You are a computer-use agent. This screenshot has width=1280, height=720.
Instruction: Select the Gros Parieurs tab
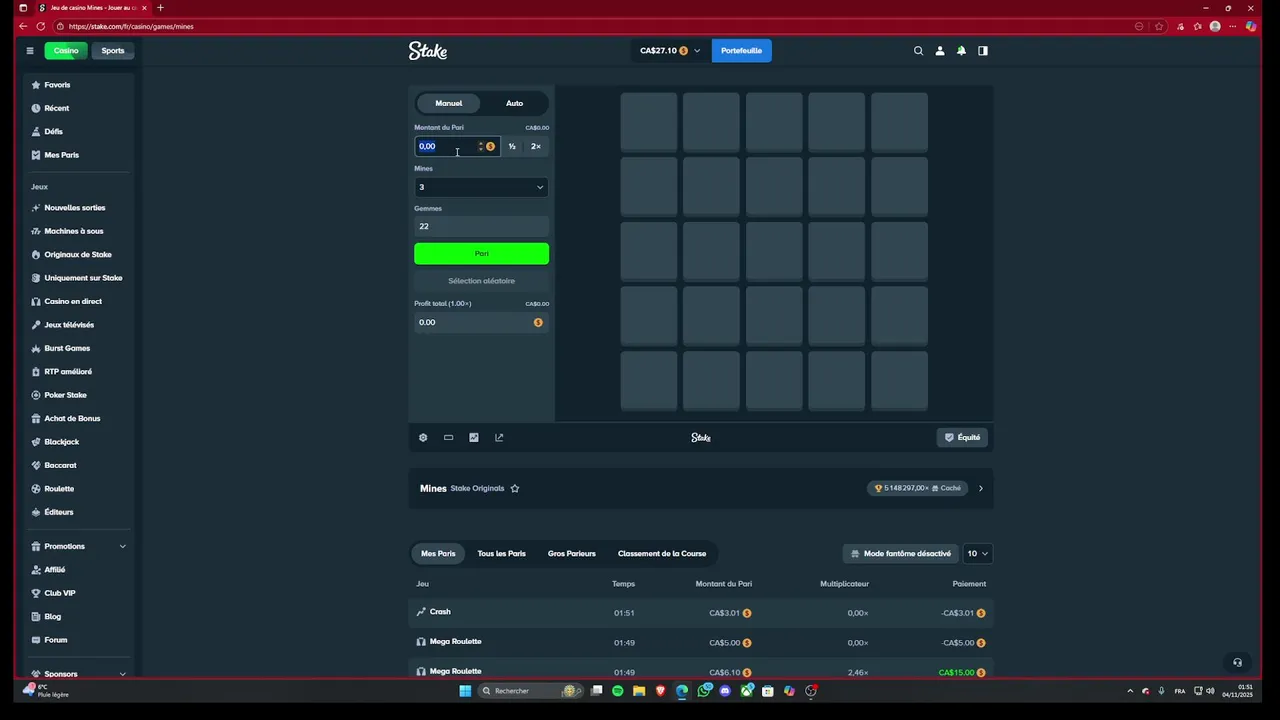571,553
